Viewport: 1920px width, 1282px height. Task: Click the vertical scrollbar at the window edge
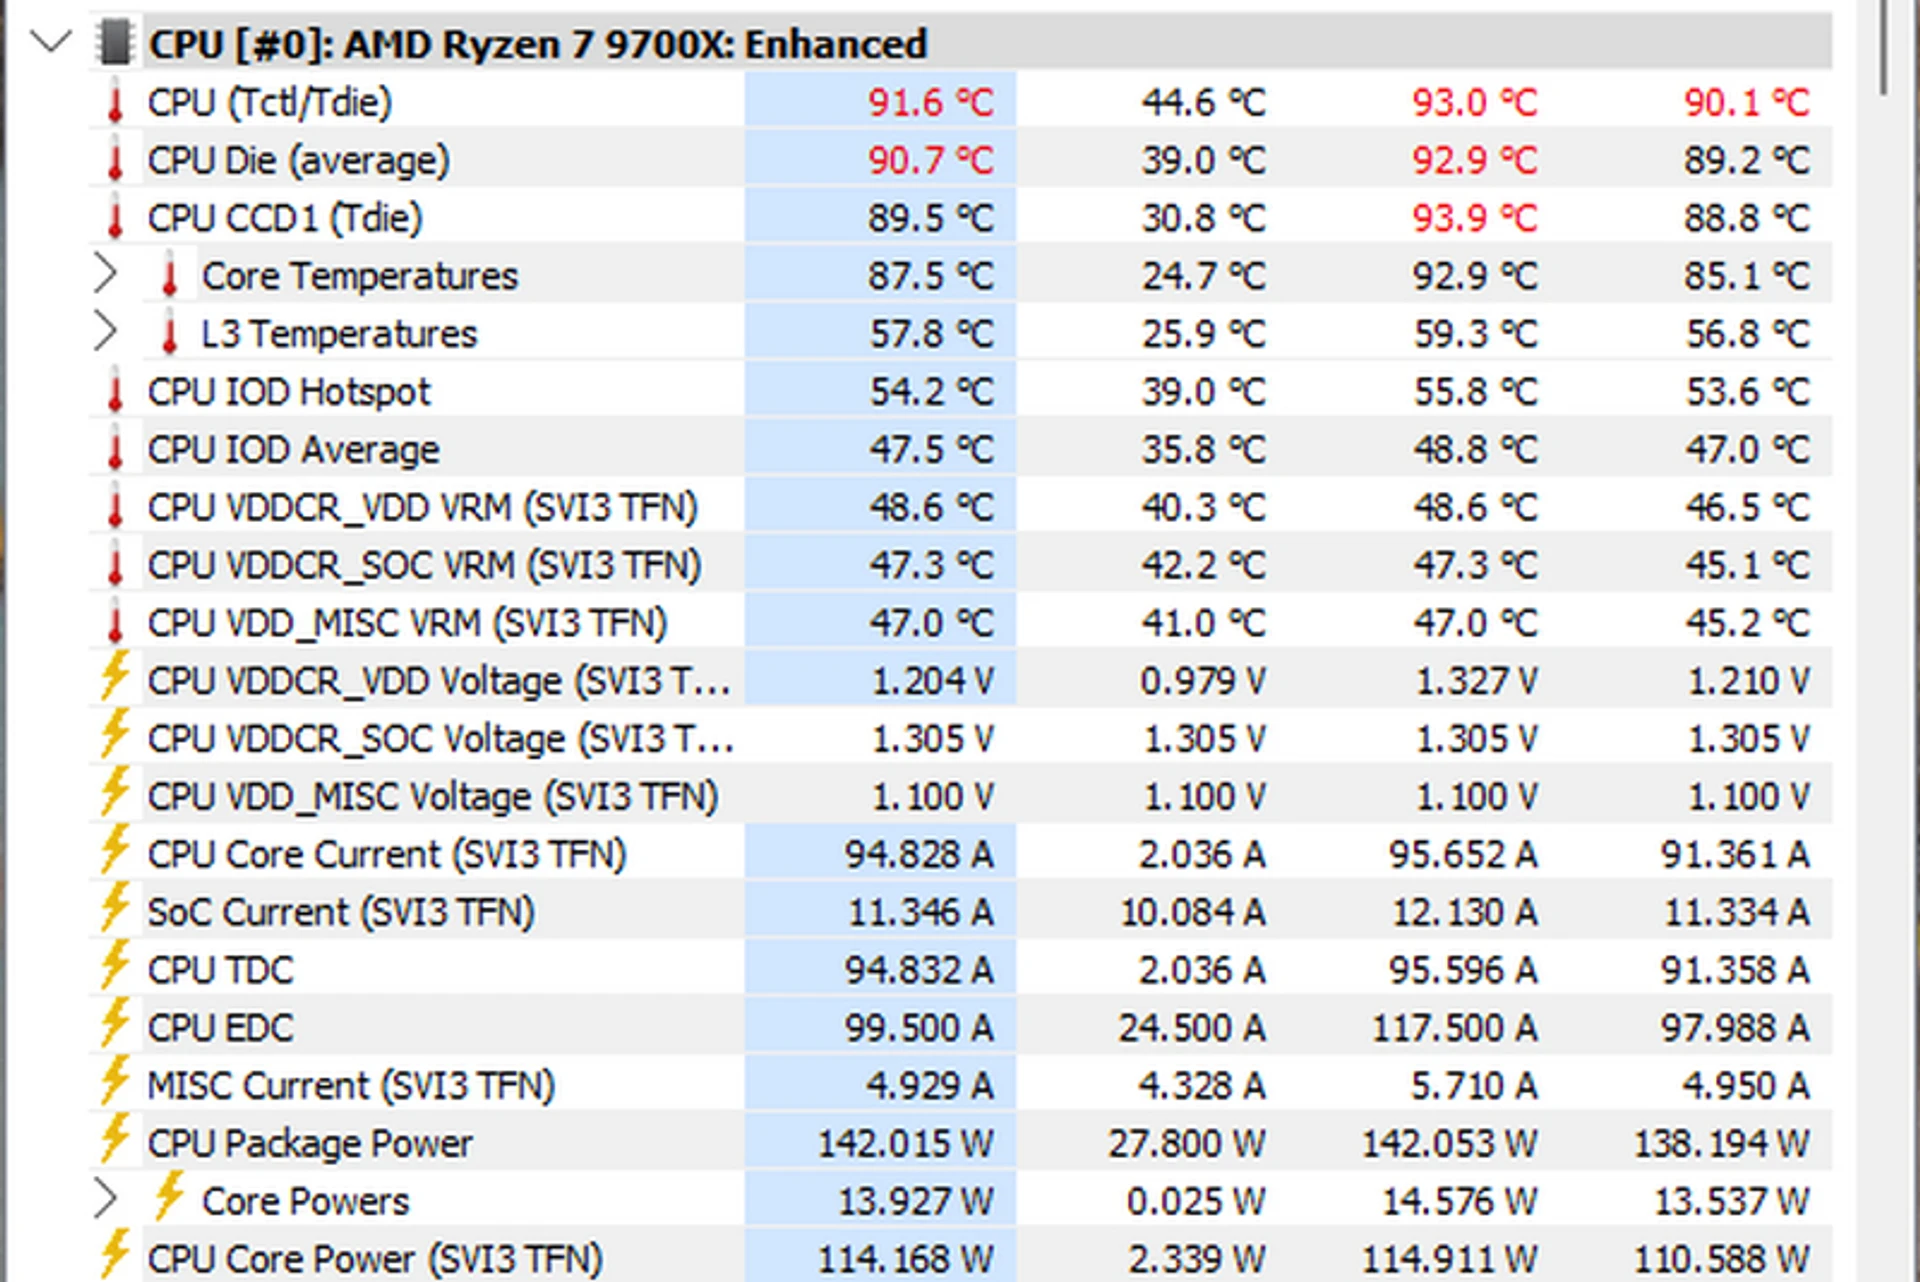[1884, 48]
